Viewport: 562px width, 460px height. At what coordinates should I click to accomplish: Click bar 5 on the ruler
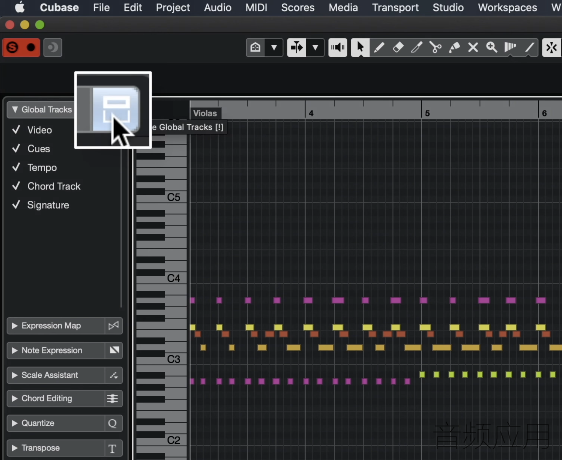click(427, 113)
